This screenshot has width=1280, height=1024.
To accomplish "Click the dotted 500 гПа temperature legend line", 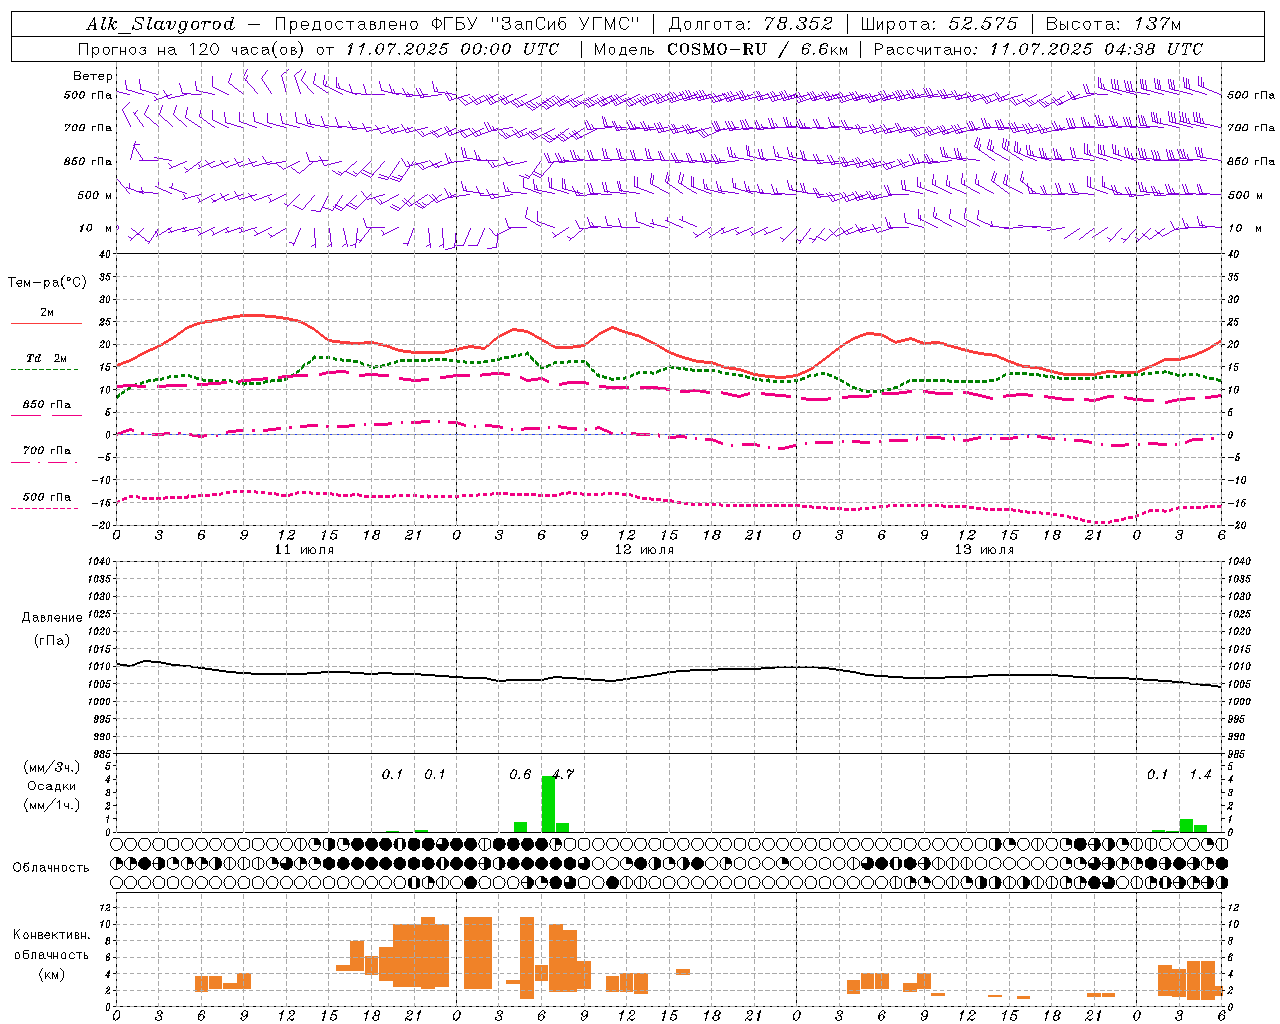I will coord(45,509).
